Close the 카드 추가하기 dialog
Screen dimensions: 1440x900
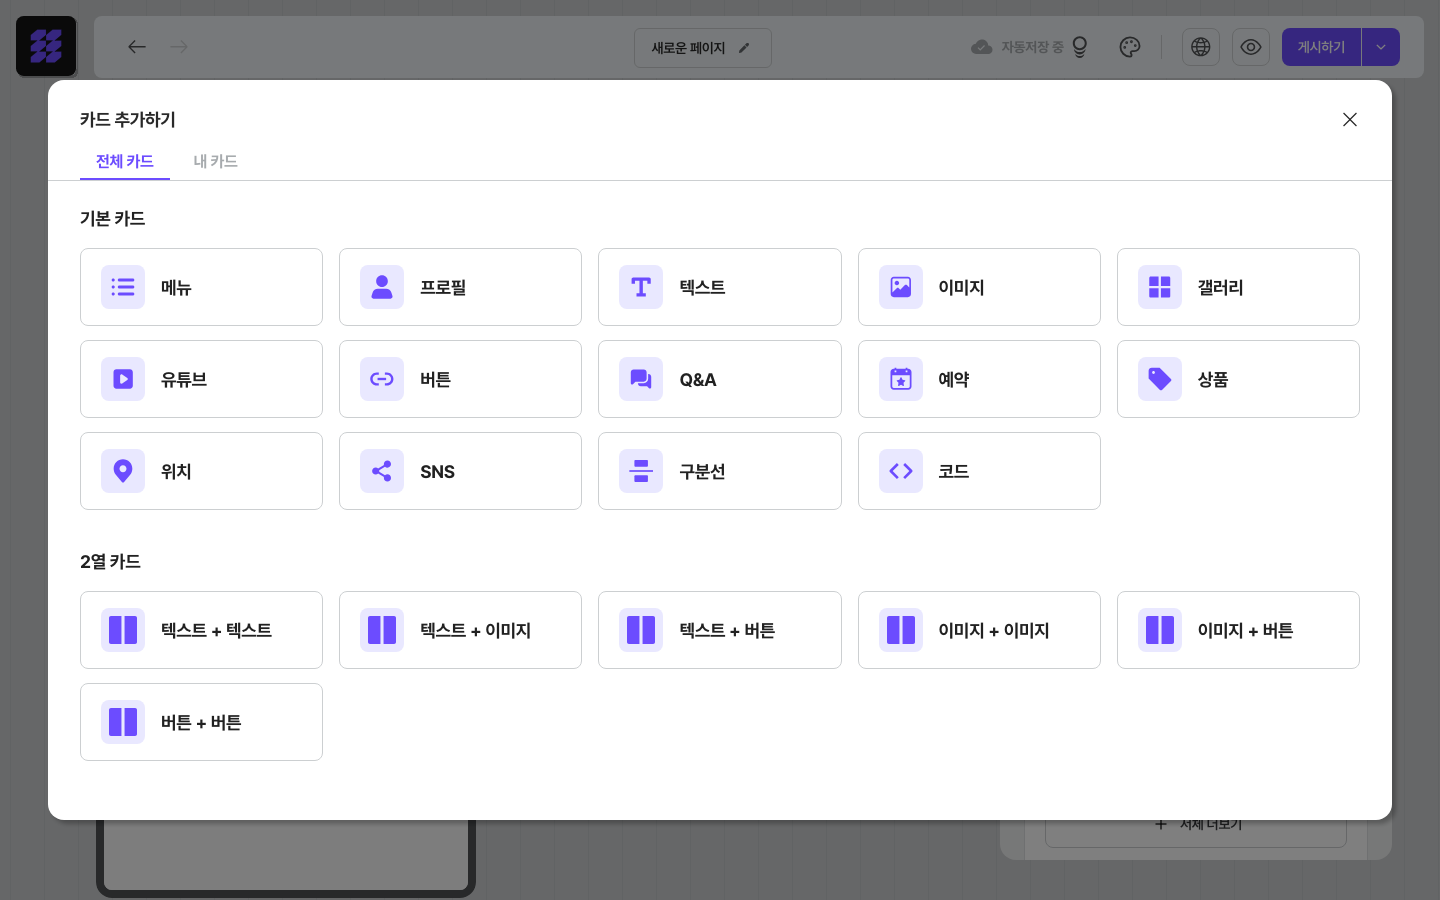(1350, 120)
